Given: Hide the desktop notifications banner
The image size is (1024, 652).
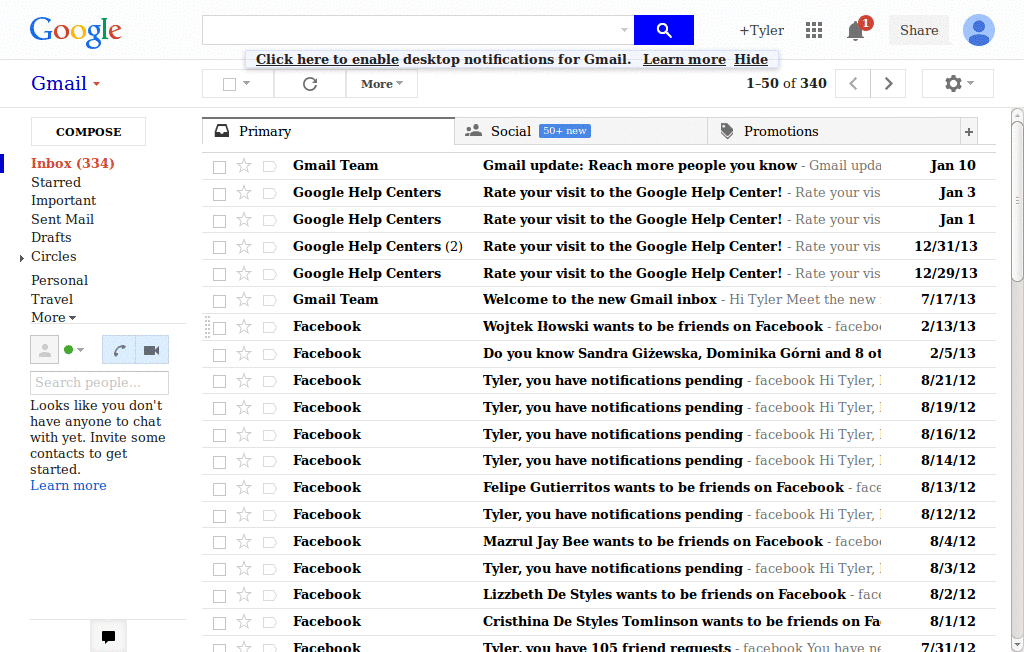Looking at the screenshot, I should [751, 59].
